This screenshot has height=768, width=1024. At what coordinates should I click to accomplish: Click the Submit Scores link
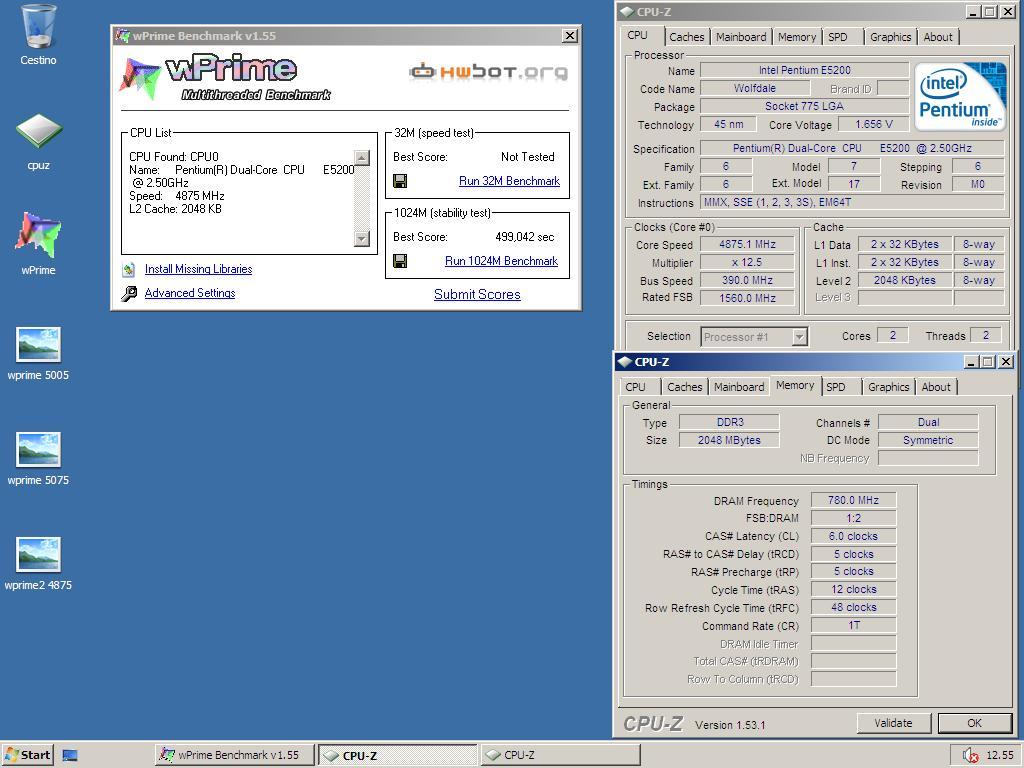click(x=477, y=295)
